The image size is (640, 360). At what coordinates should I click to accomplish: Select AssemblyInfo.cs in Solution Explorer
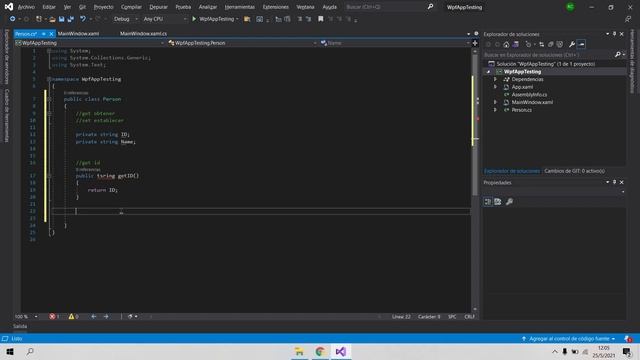[529, 95]
